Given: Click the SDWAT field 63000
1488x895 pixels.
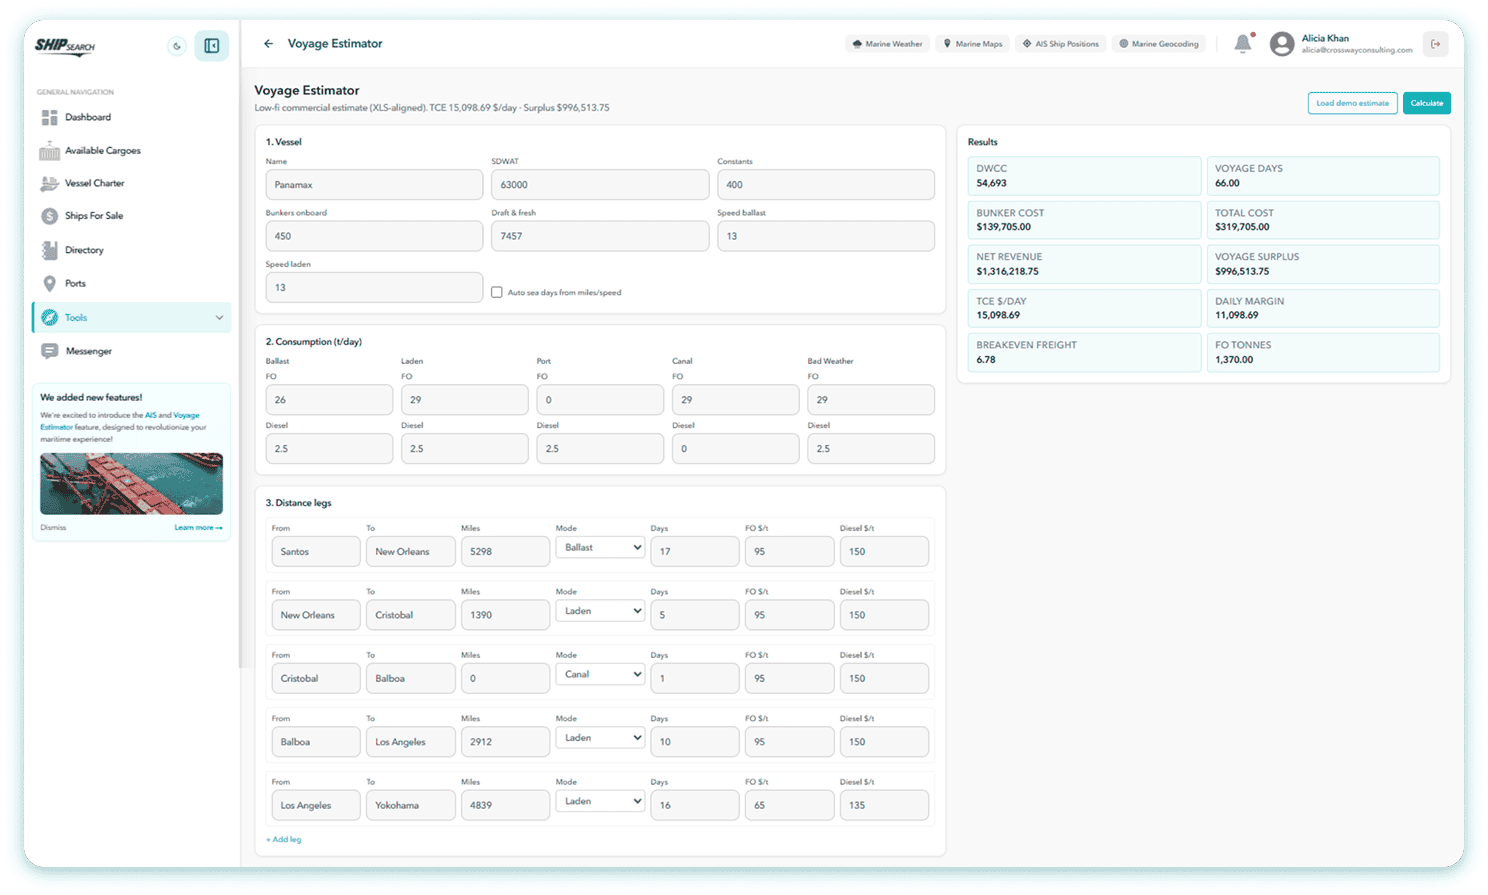Looking at the screenshot, I should point(600,185).
